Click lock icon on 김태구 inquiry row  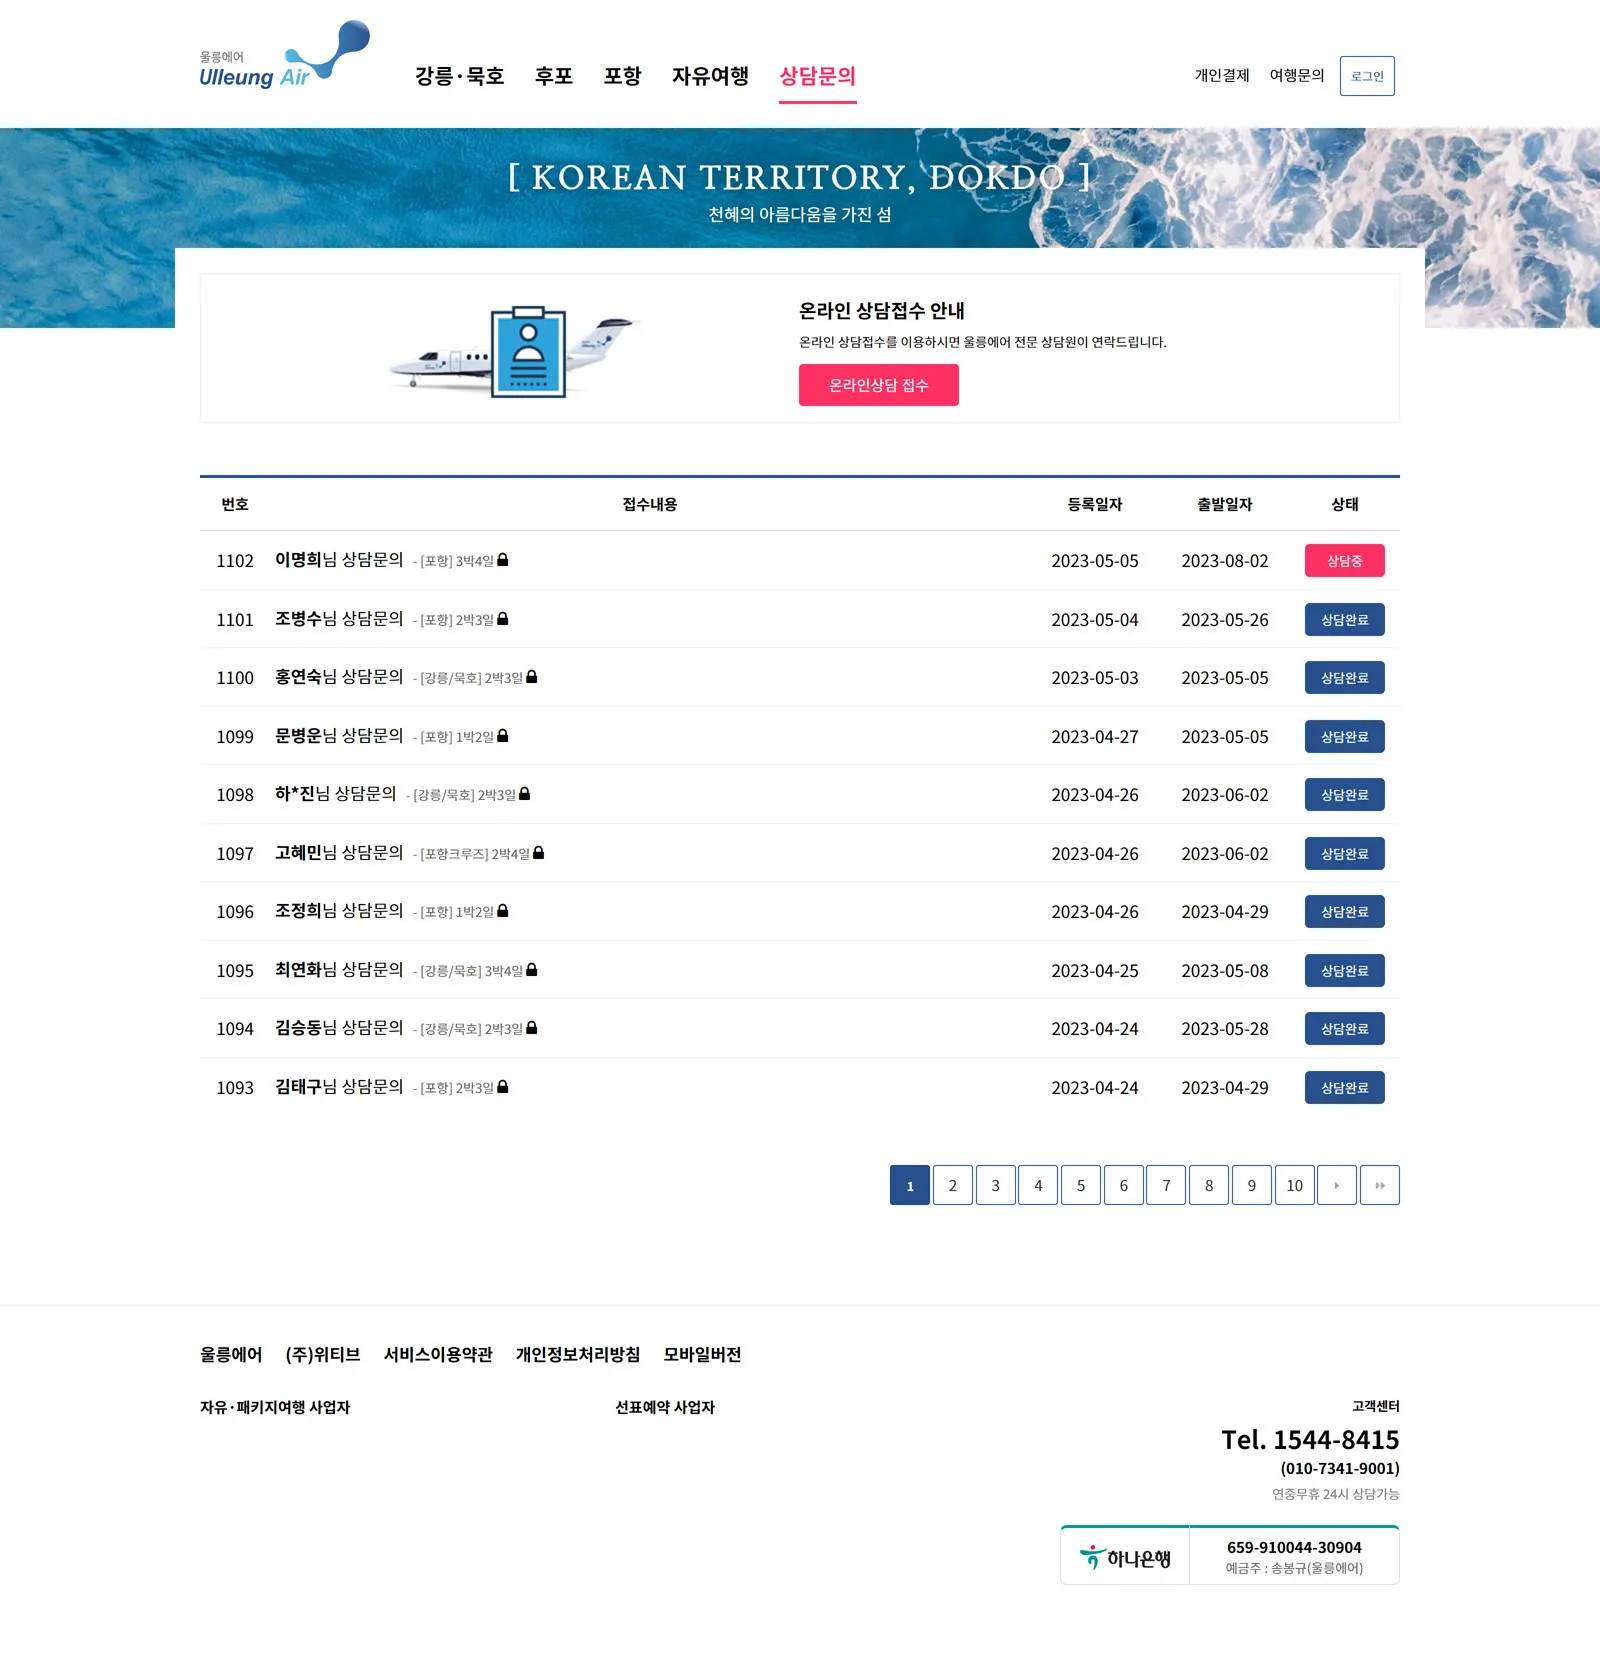[503, 1087]
